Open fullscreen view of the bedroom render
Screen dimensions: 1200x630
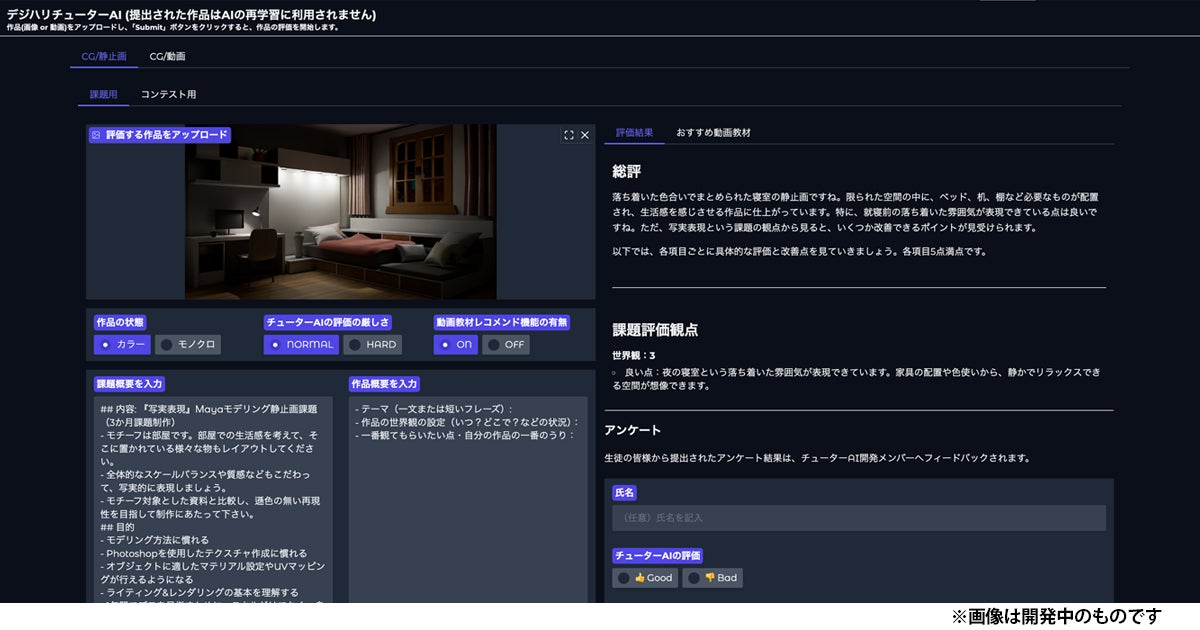[567, 134]
